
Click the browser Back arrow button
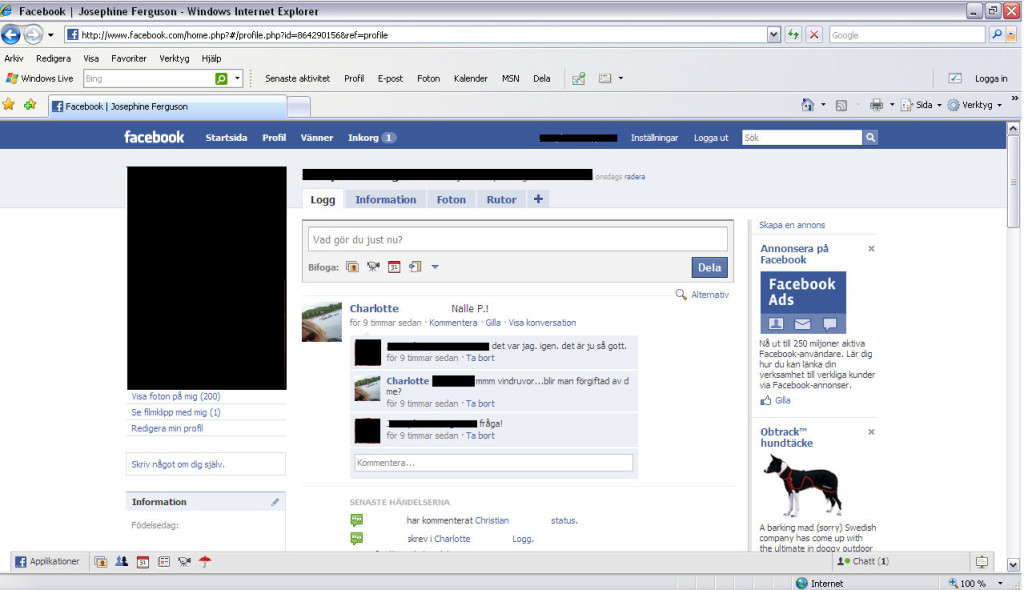[11, 34]
